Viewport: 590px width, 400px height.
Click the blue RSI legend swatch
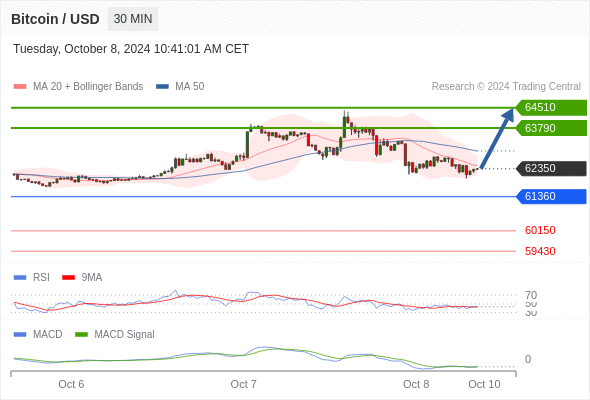(x=20, y=278)
